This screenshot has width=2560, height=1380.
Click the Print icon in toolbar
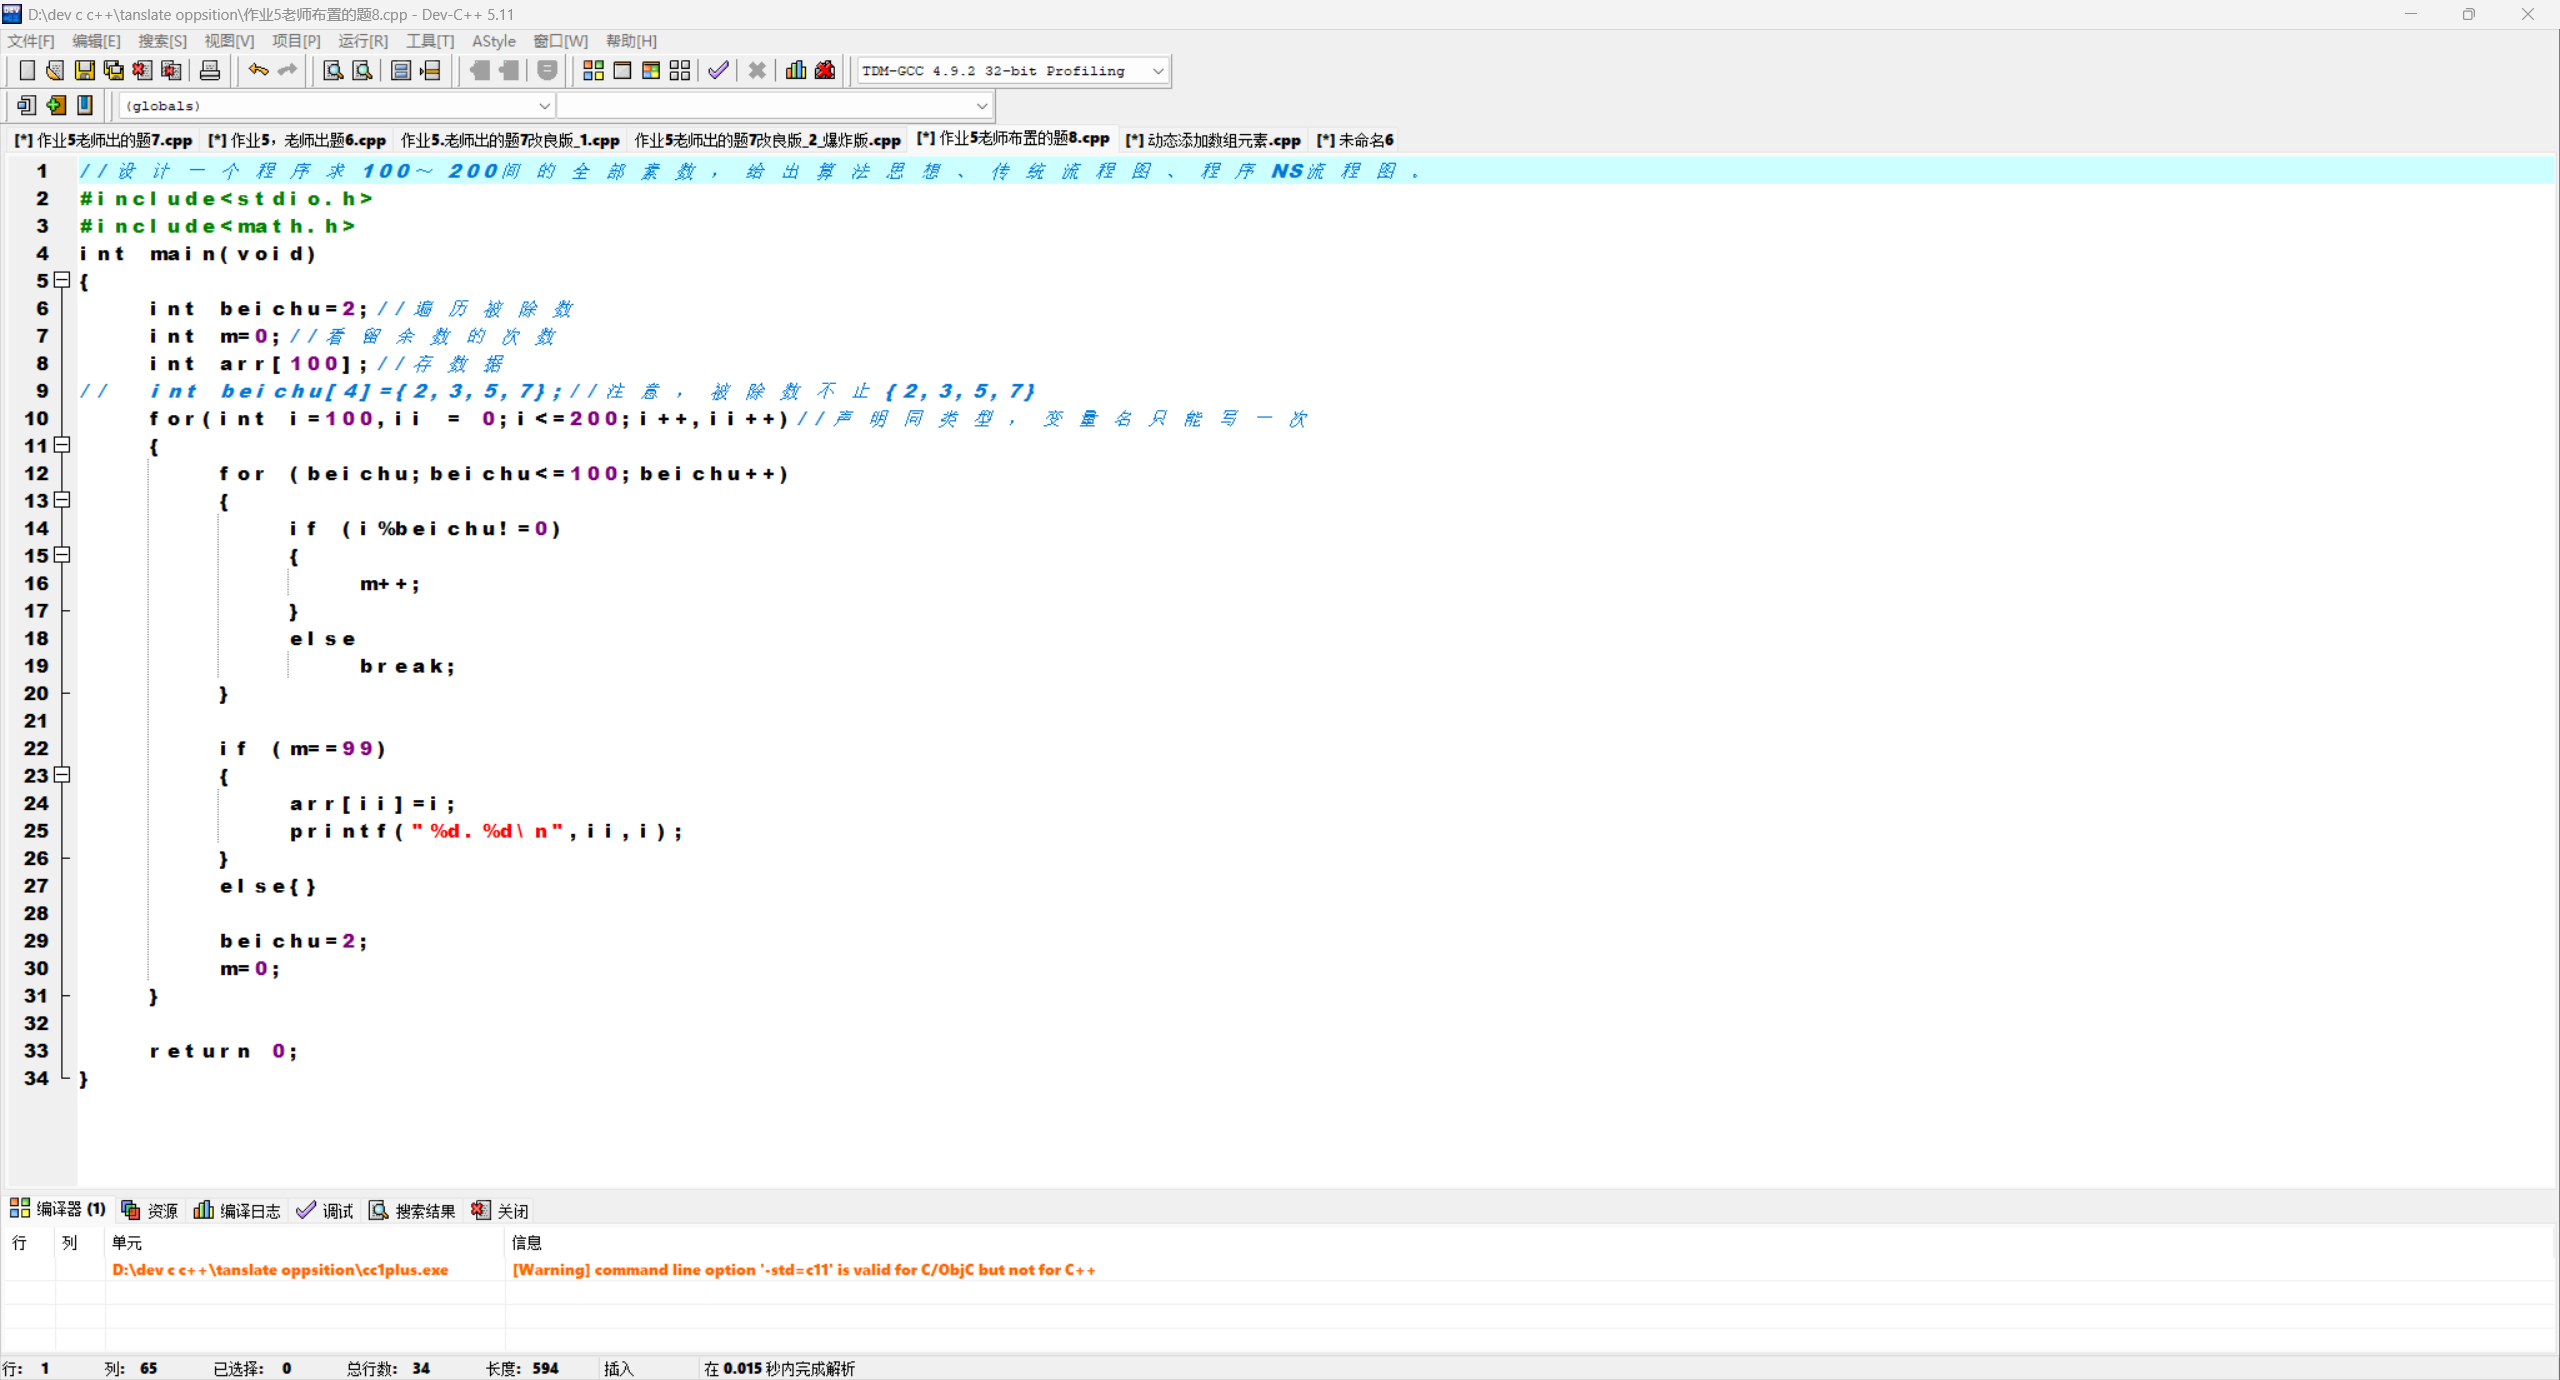click(x=209, y=70)
